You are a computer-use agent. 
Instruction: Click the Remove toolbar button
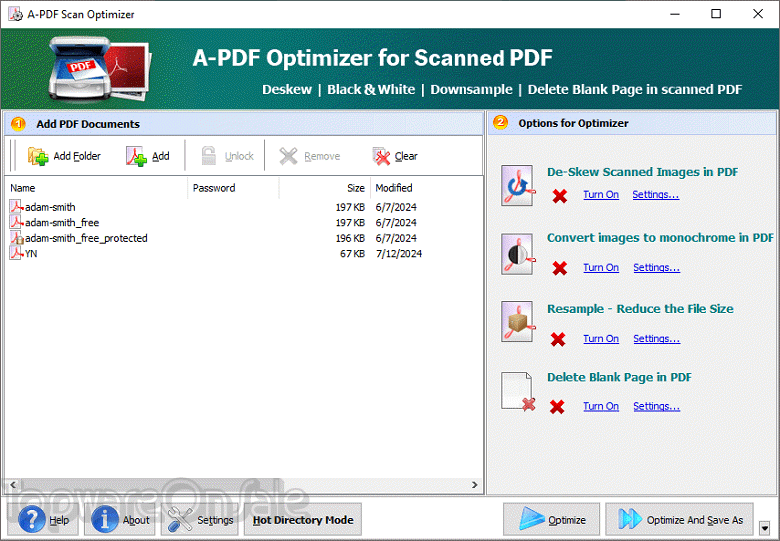[x=309, y=156]
